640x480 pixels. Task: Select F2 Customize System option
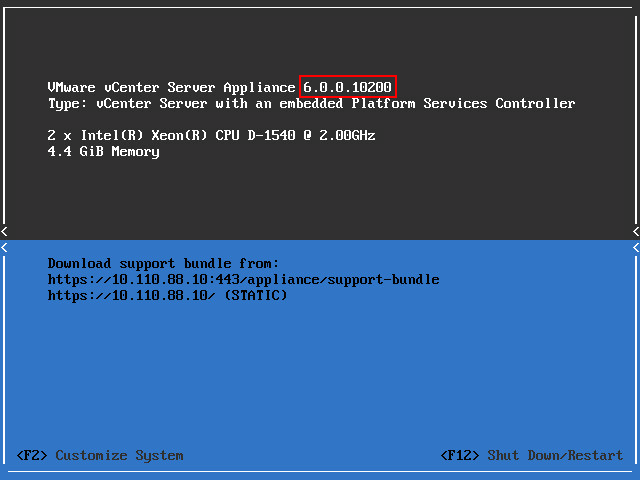click(100, 455)
